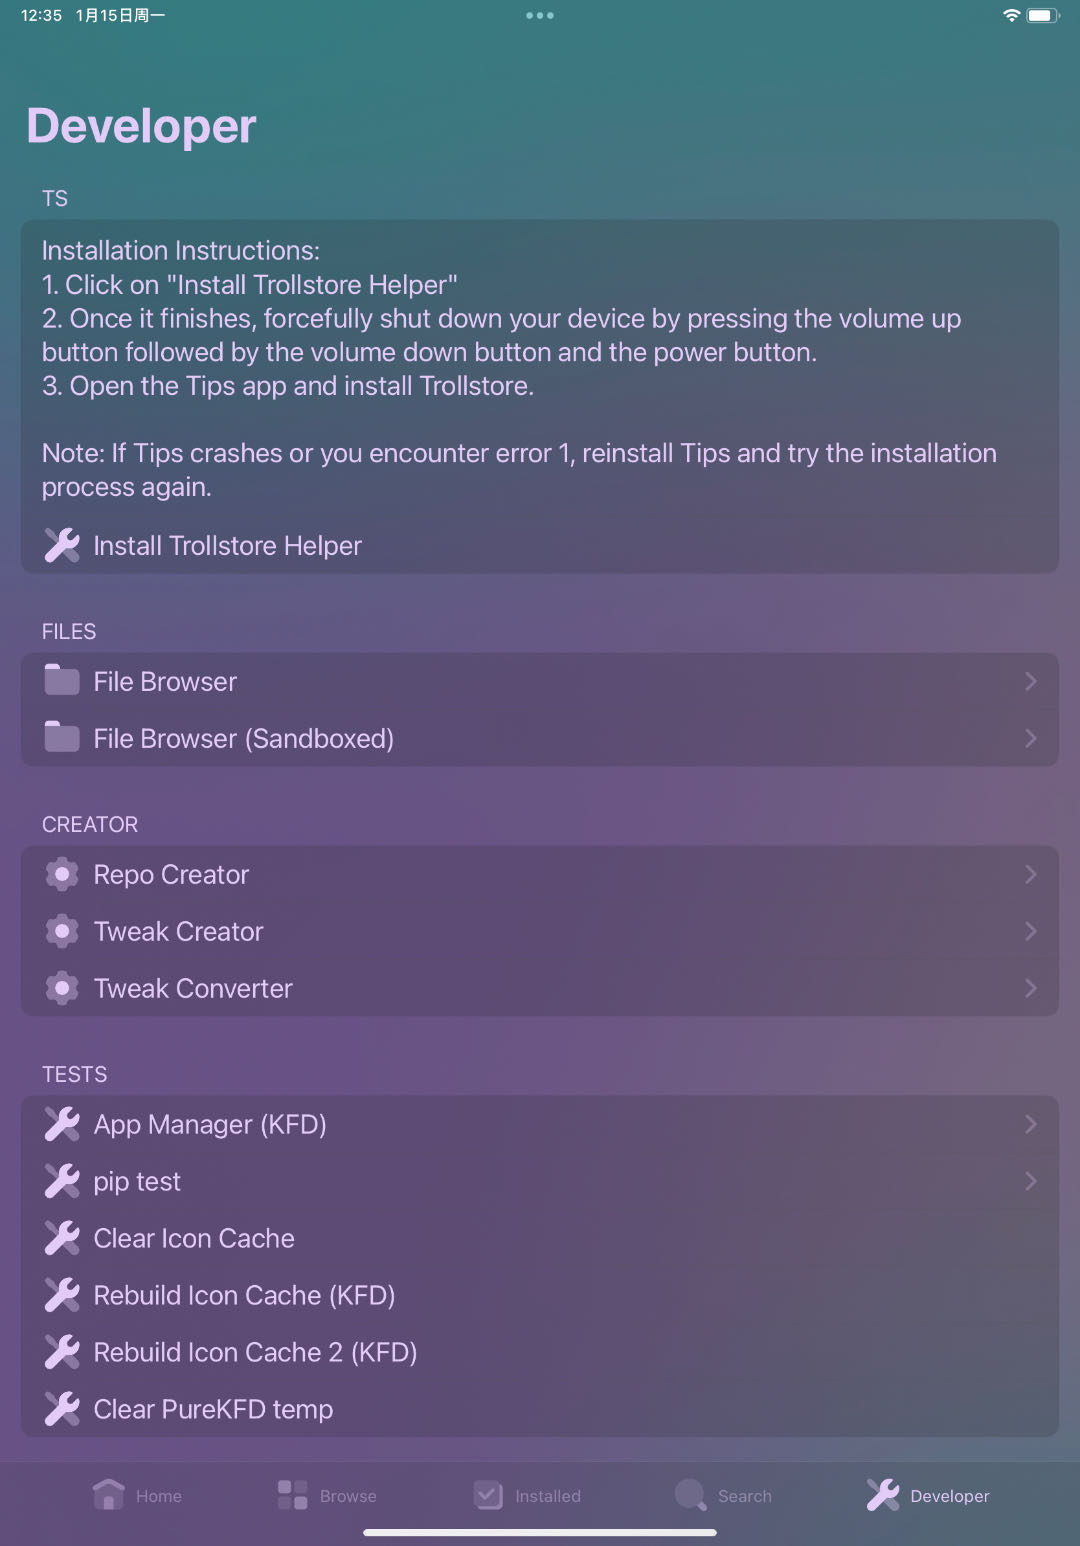The image size is (1080, 1546).
Task: Tap the folder icon for File Browser
Action: tap(62, 681)
